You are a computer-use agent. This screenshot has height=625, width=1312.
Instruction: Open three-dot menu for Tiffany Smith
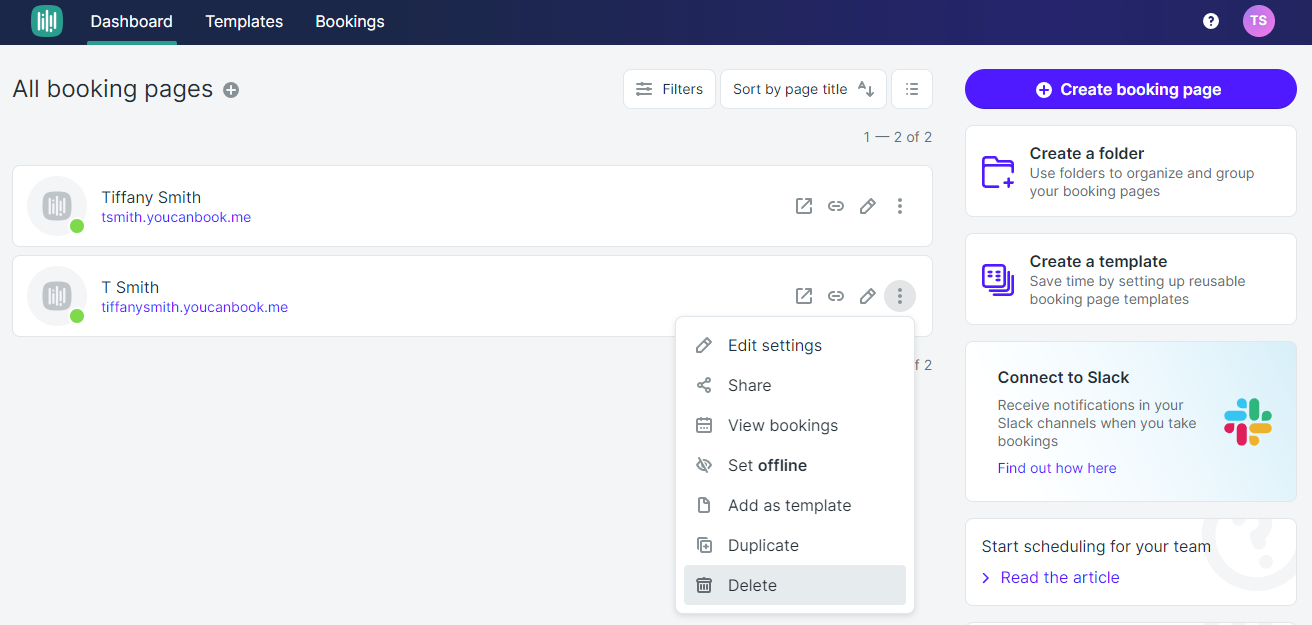click(900, 206)
